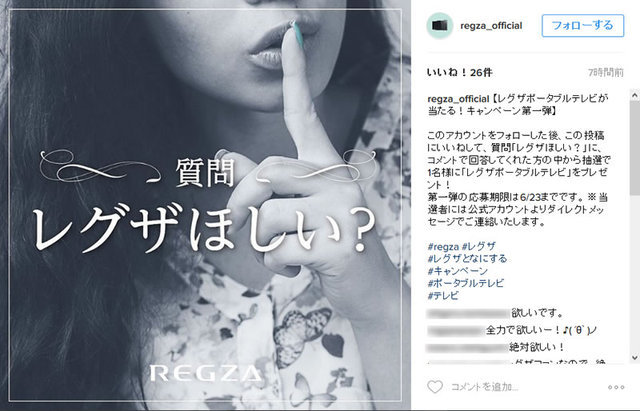Open regza_official username link in header
640x411 pixels.
(491, 26)
